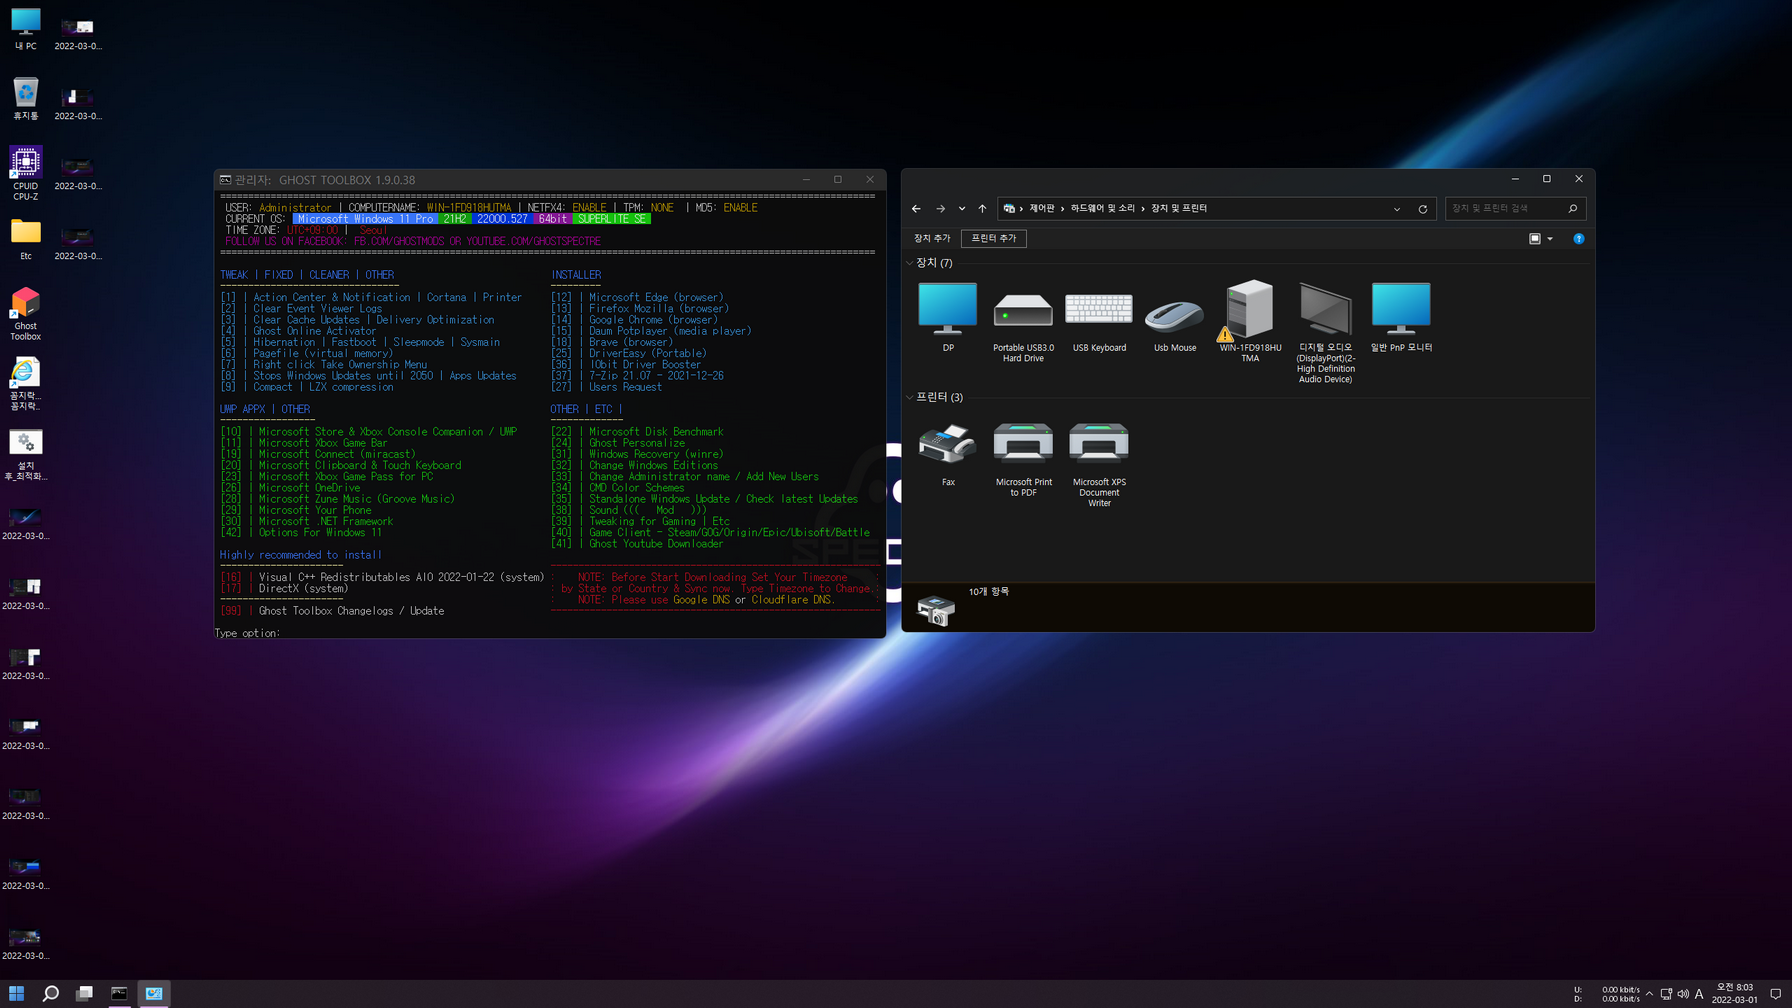
Task: Click 장치 및 프린터 in the breadcrumb
Action: tap(1179, 208)
